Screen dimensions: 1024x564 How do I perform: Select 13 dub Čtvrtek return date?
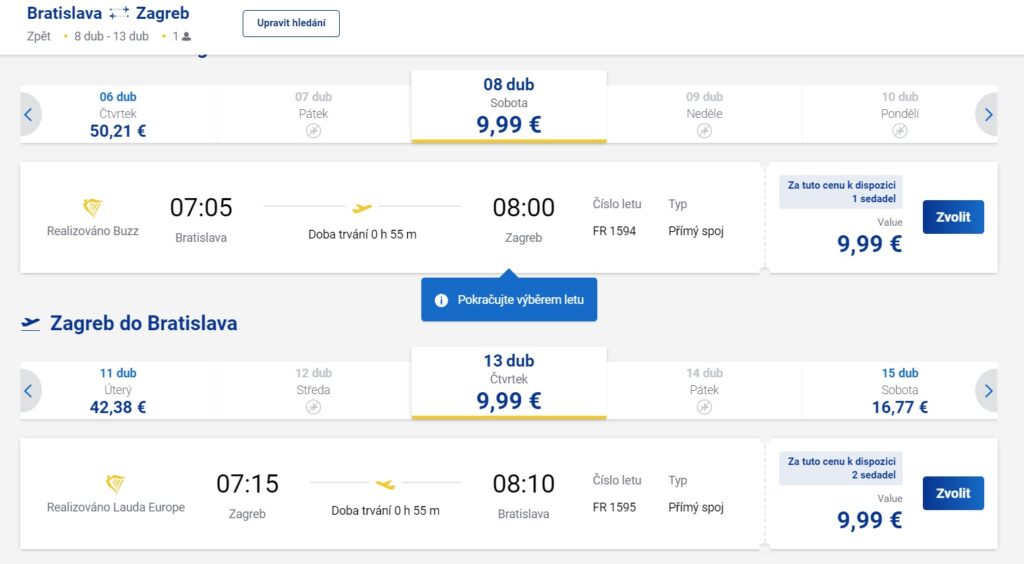click(508, 382)
